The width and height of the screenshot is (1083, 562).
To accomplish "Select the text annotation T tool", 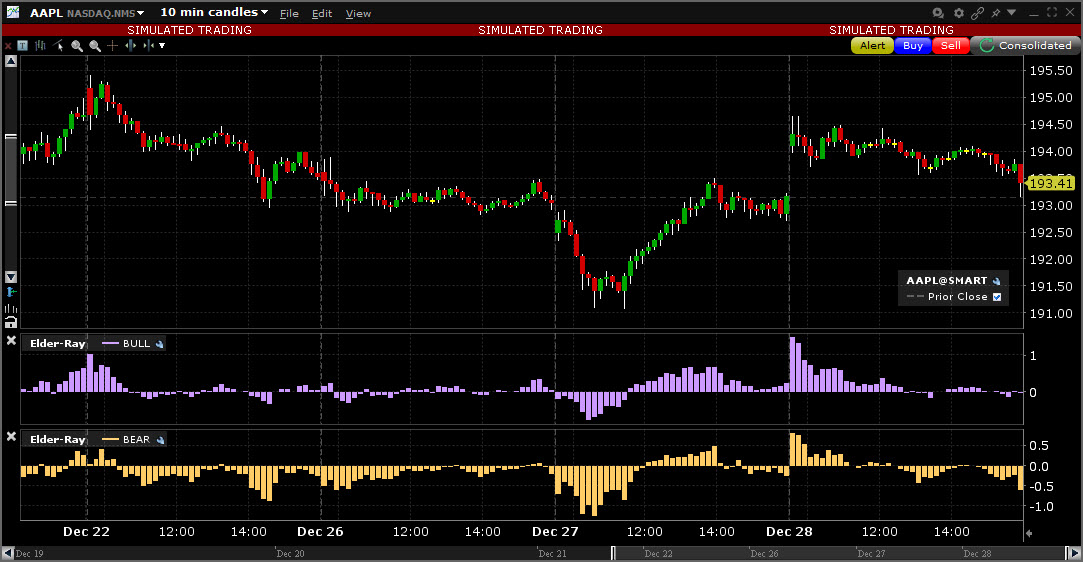I will (23, 46).
